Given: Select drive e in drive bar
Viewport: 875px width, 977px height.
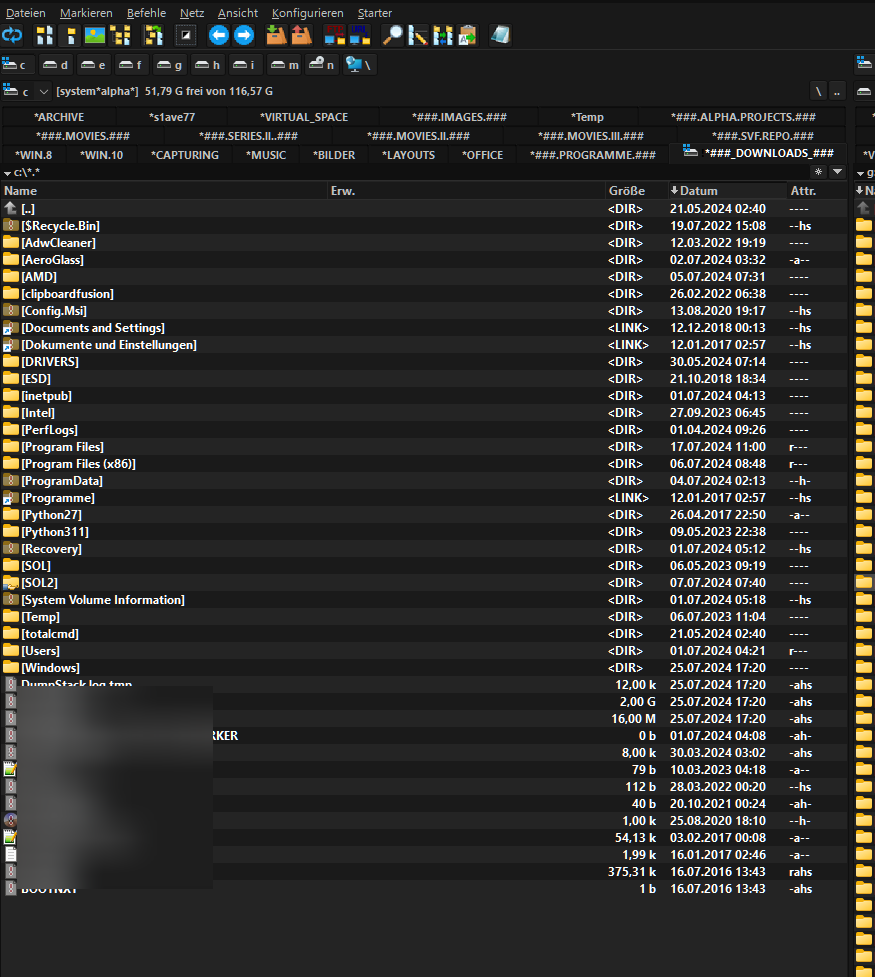Looking at the screenshot, I should (x=93, y=65).
